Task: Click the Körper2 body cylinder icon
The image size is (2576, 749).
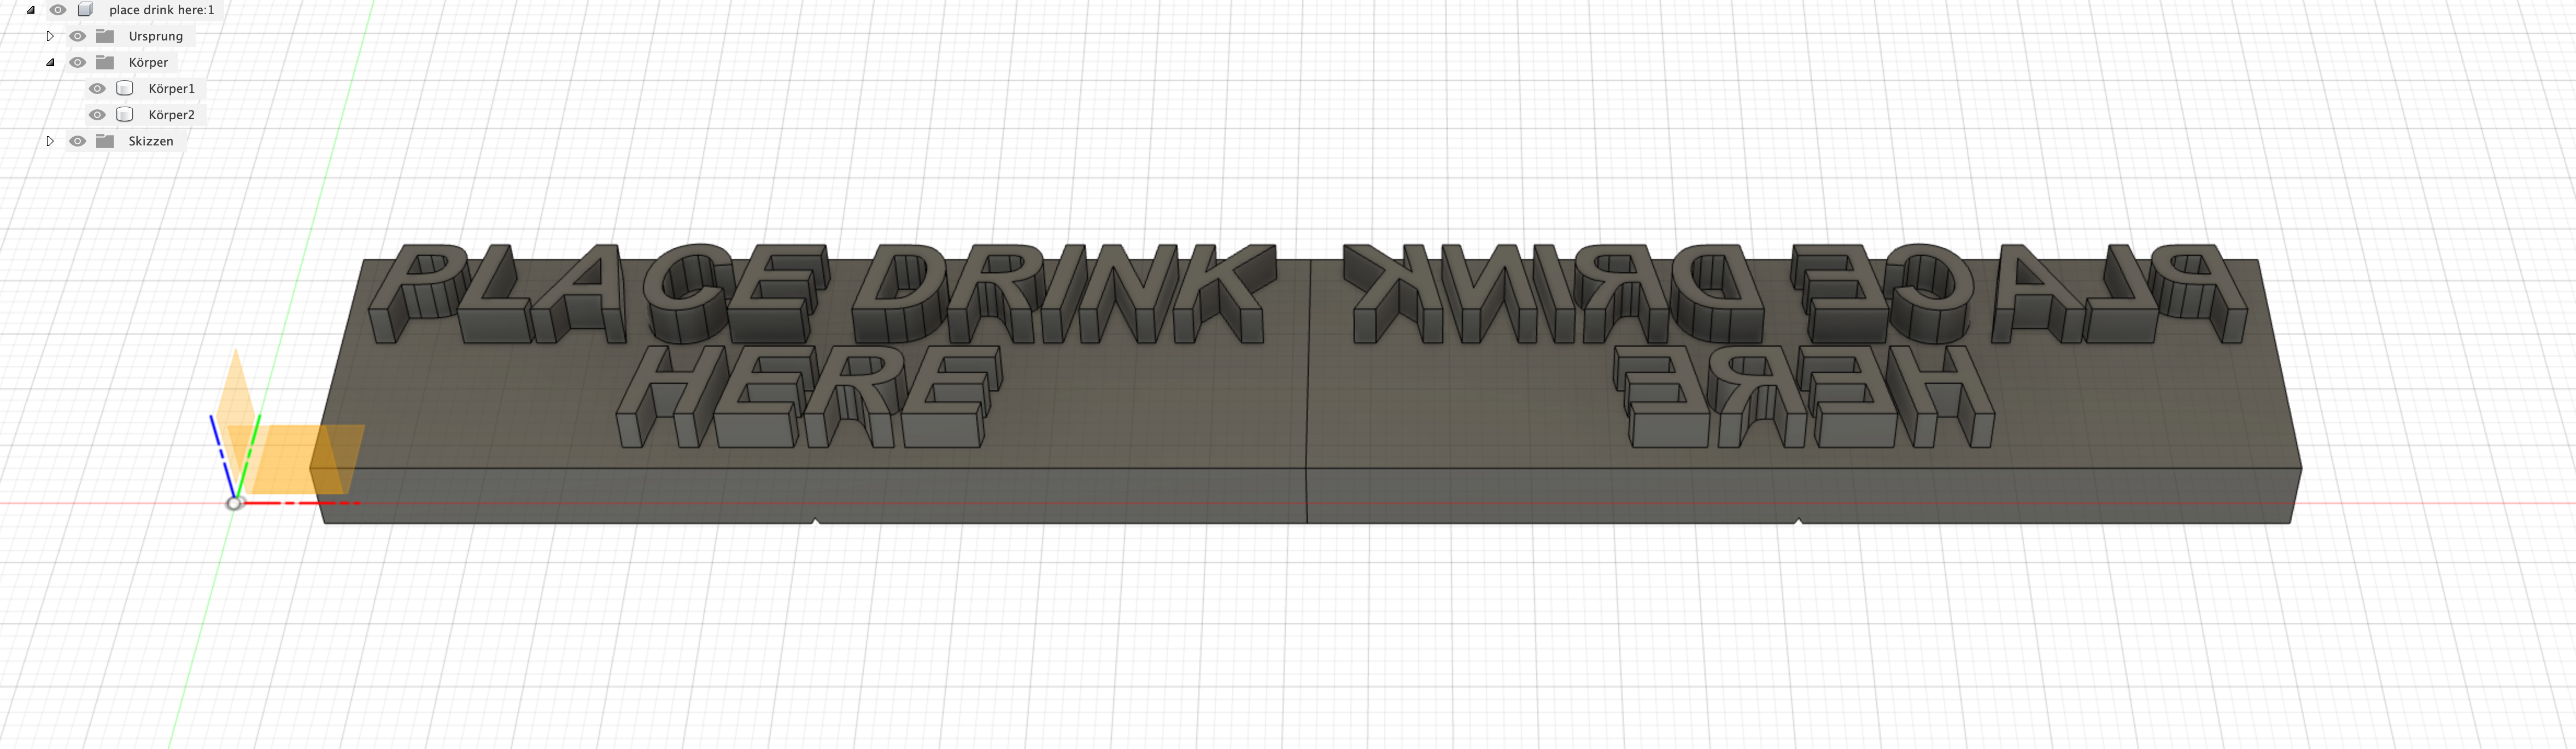Action: point(125,115)
